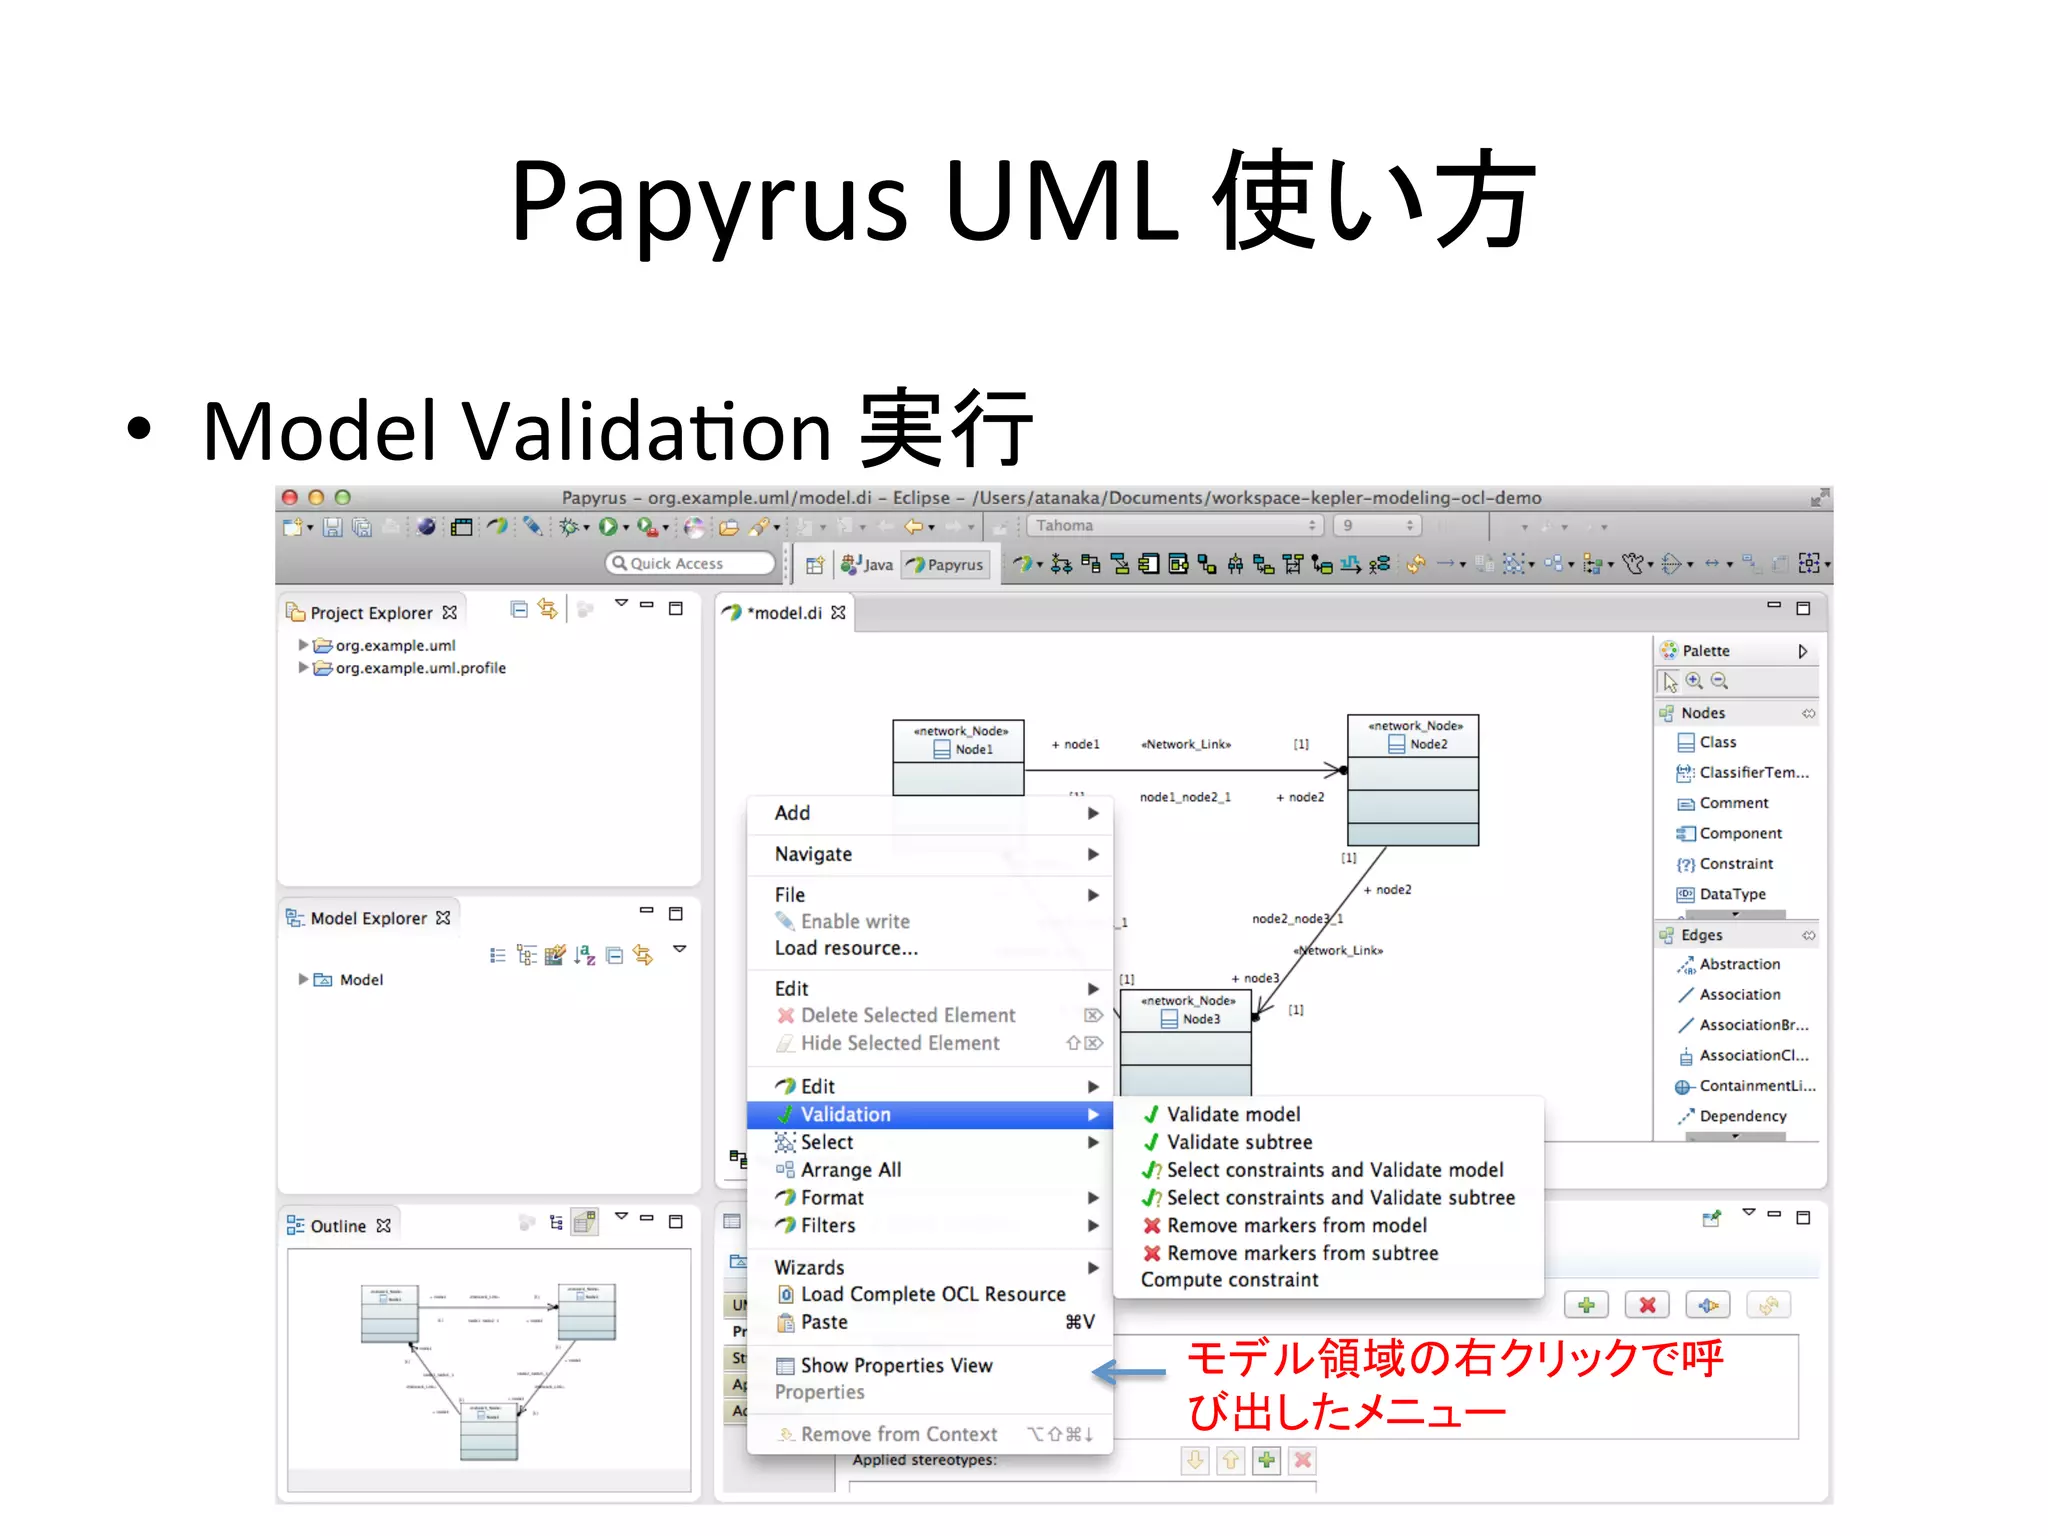Click the Debug bug icon in toolbar
The height and width of the screenshot is (1536, 2048).
tap(568, 527)
